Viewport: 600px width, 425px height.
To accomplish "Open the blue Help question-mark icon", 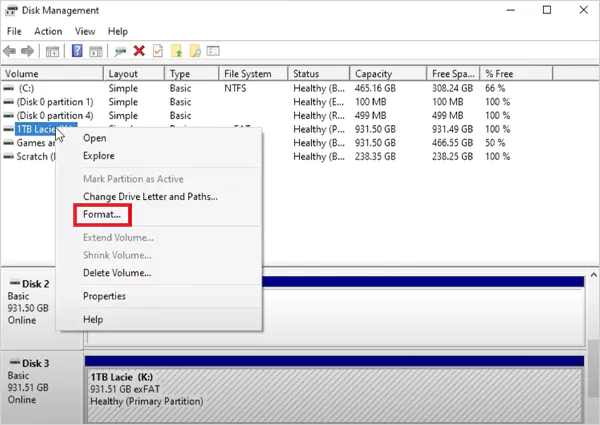I will click(x=77, y=50).
